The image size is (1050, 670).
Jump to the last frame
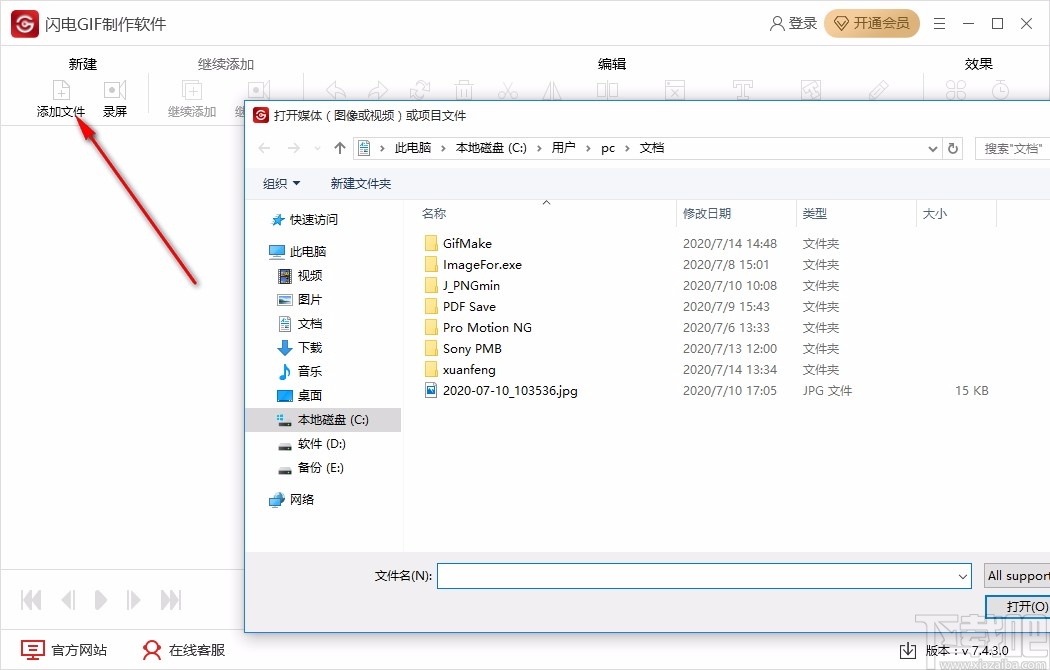click(171, 600)
